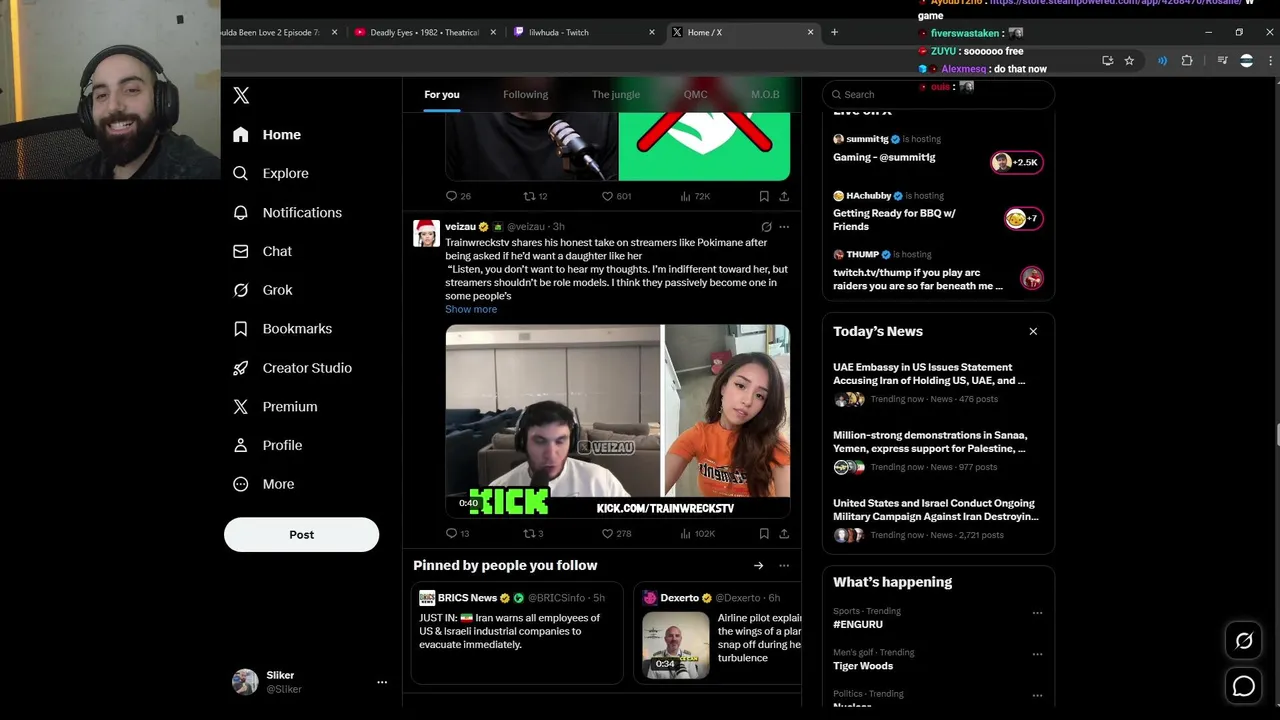Open Profile from the sidebar
This screenshot has width=1280, height=720.
coord(267,445)
